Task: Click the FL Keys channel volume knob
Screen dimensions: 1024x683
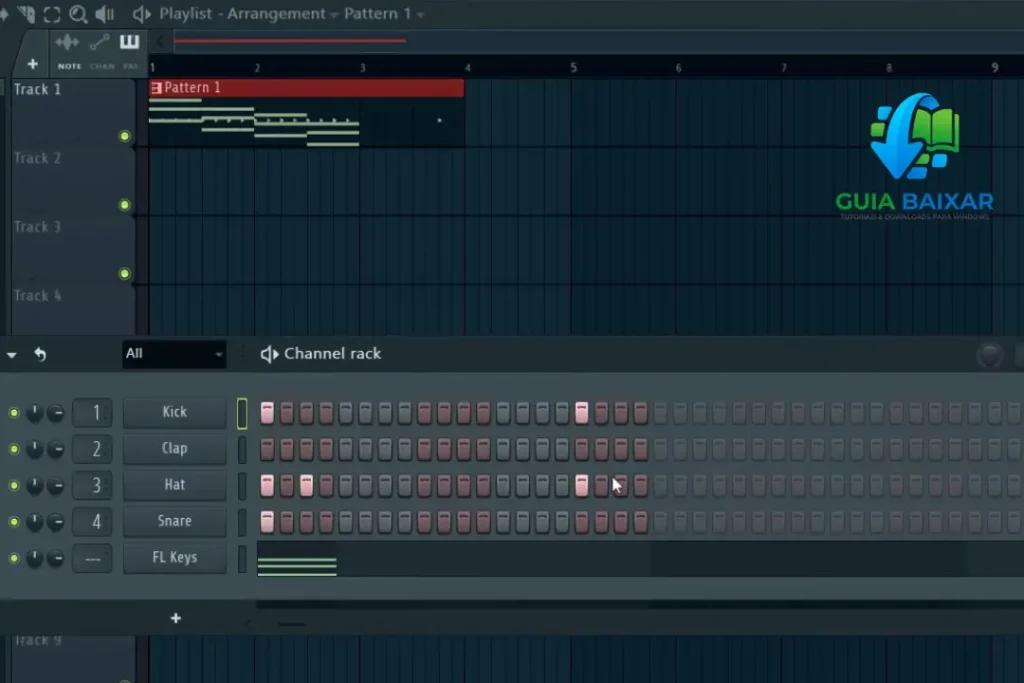Action: point(56,558)
